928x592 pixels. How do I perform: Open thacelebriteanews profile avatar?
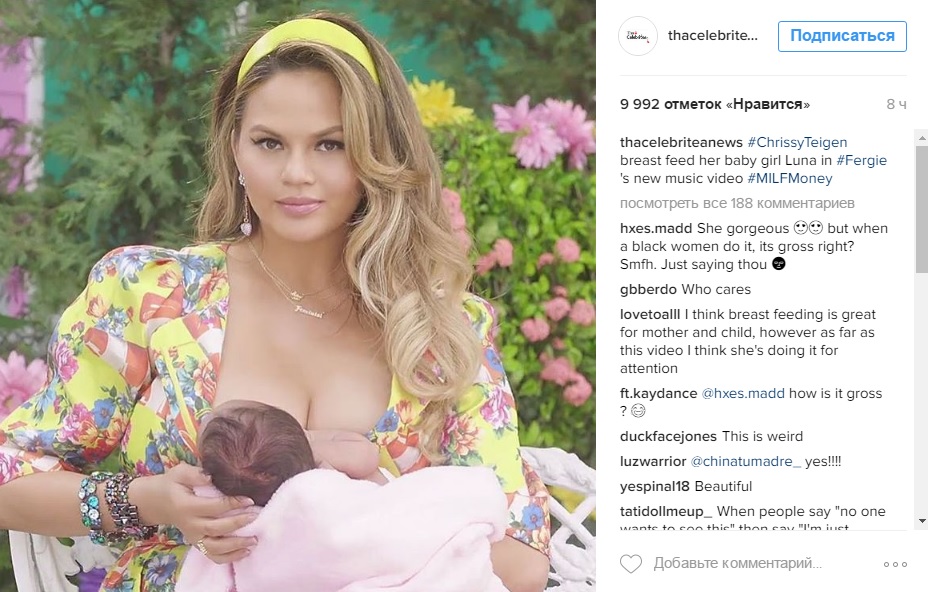point(638,36)
